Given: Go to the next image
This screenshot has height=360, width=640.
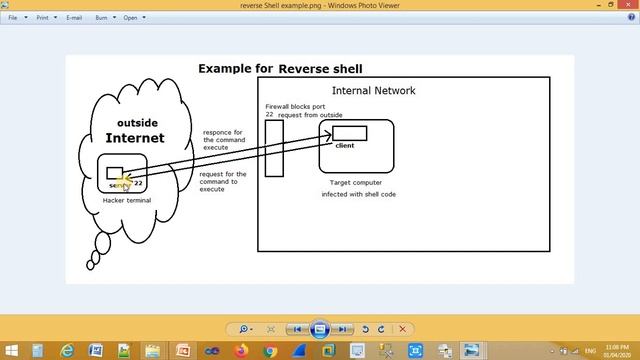Looking at the screenshot, I should 342,329.
